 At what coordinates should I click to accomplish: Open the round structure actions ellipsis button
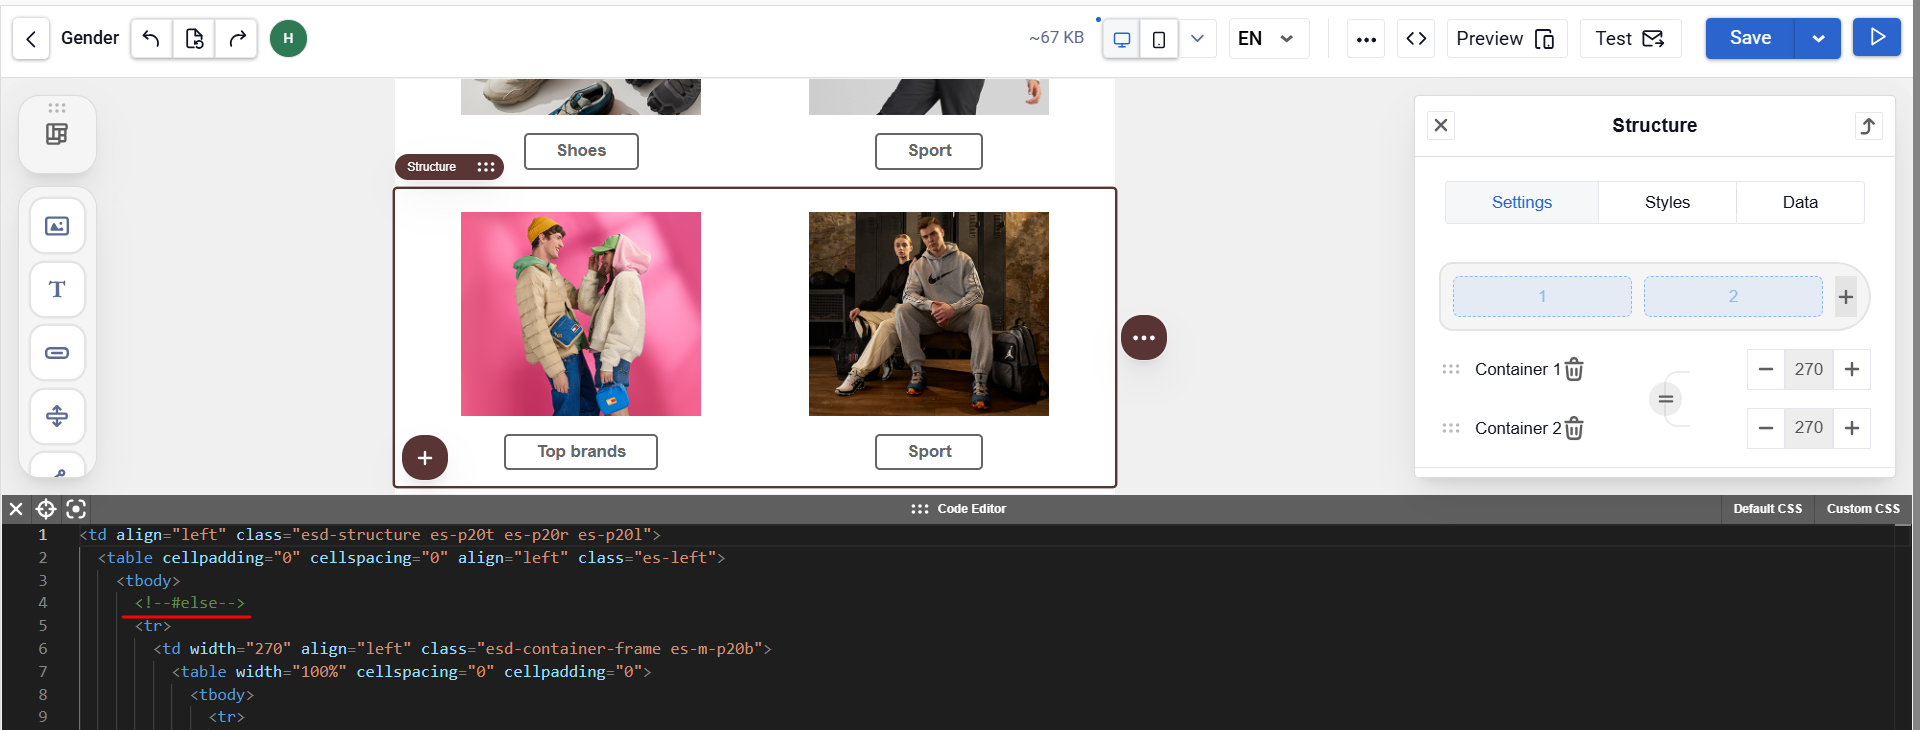[1144, 338]
